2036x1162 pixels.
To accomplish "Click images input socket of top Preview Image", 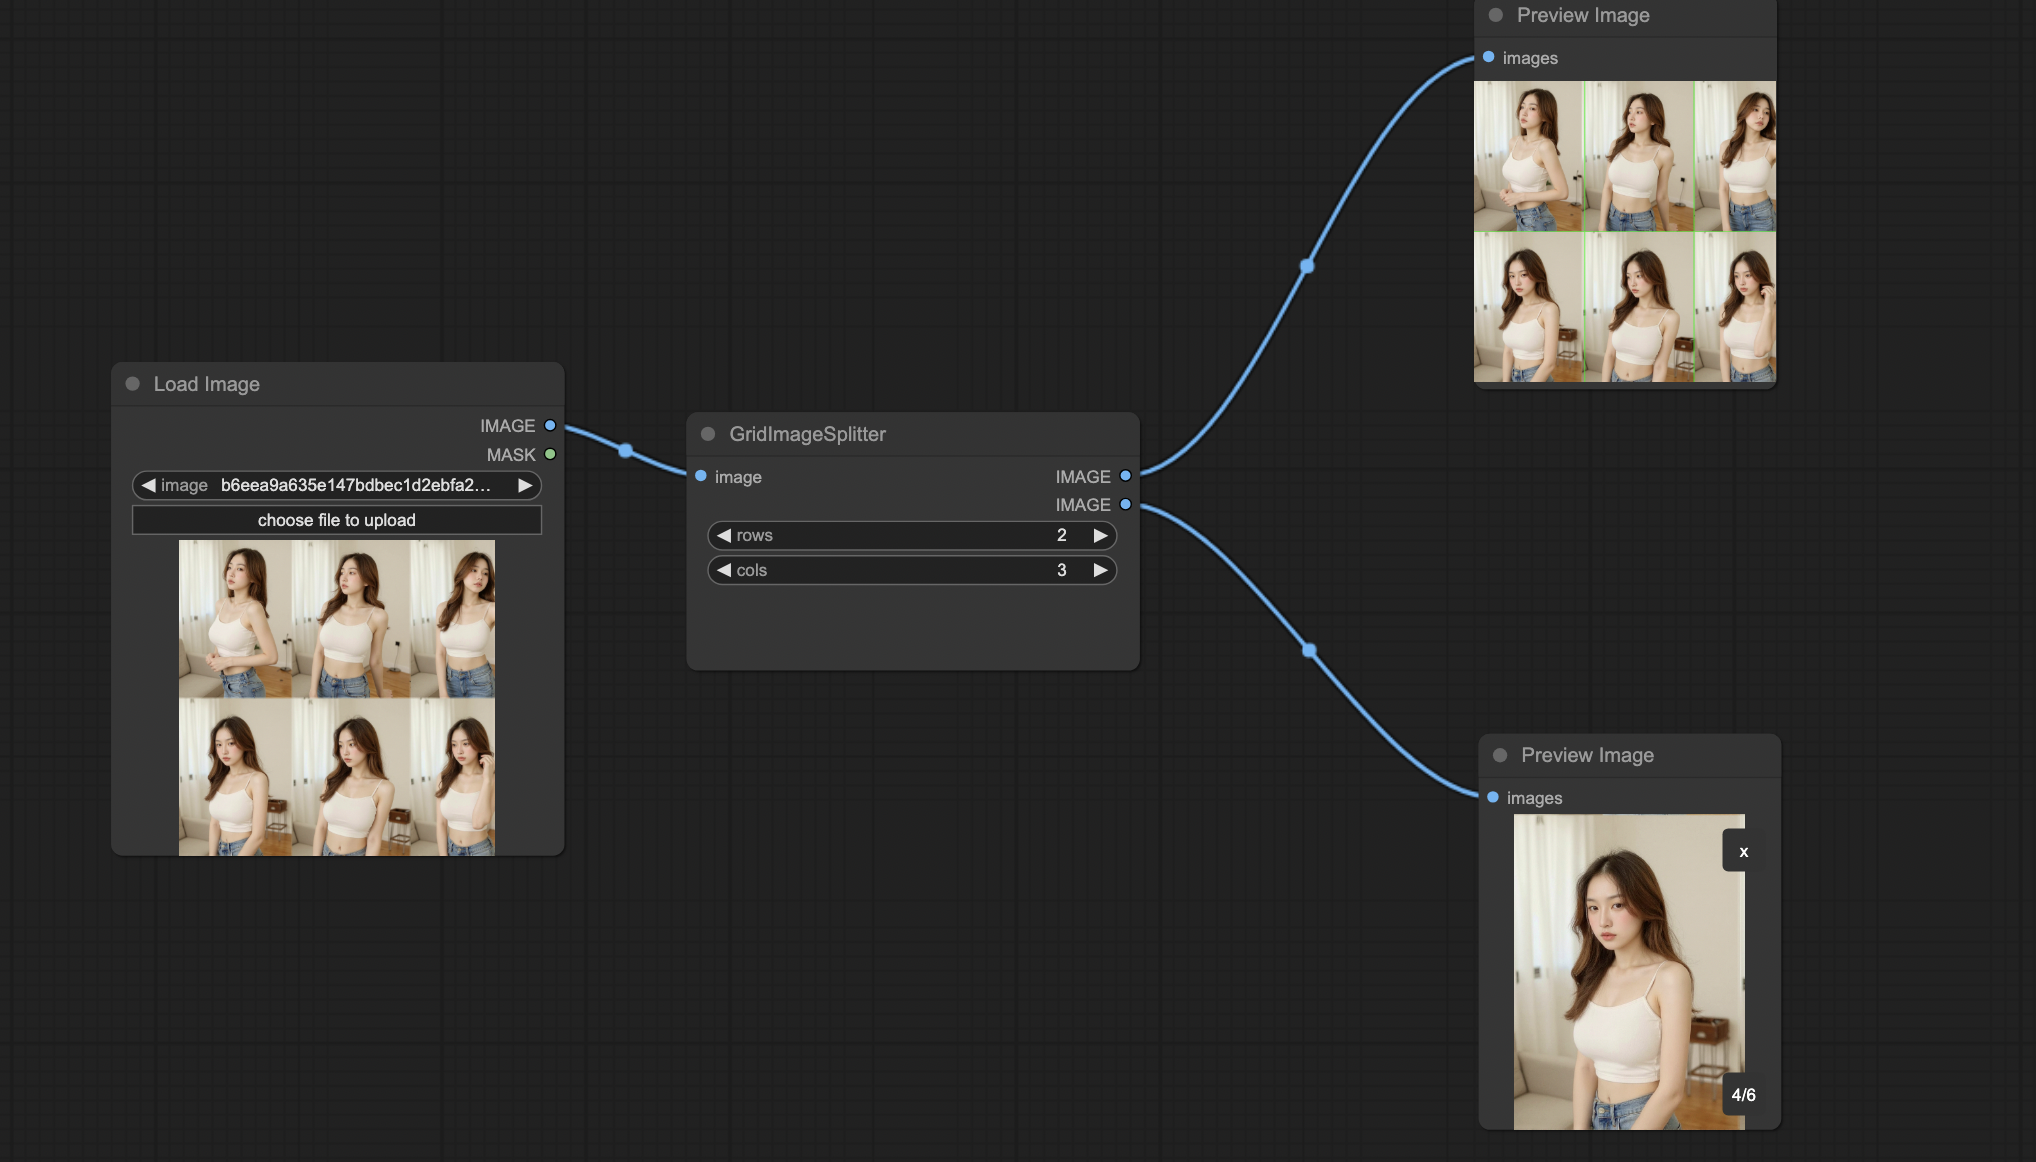I will pyautogui.click(x=1489, y=58).
